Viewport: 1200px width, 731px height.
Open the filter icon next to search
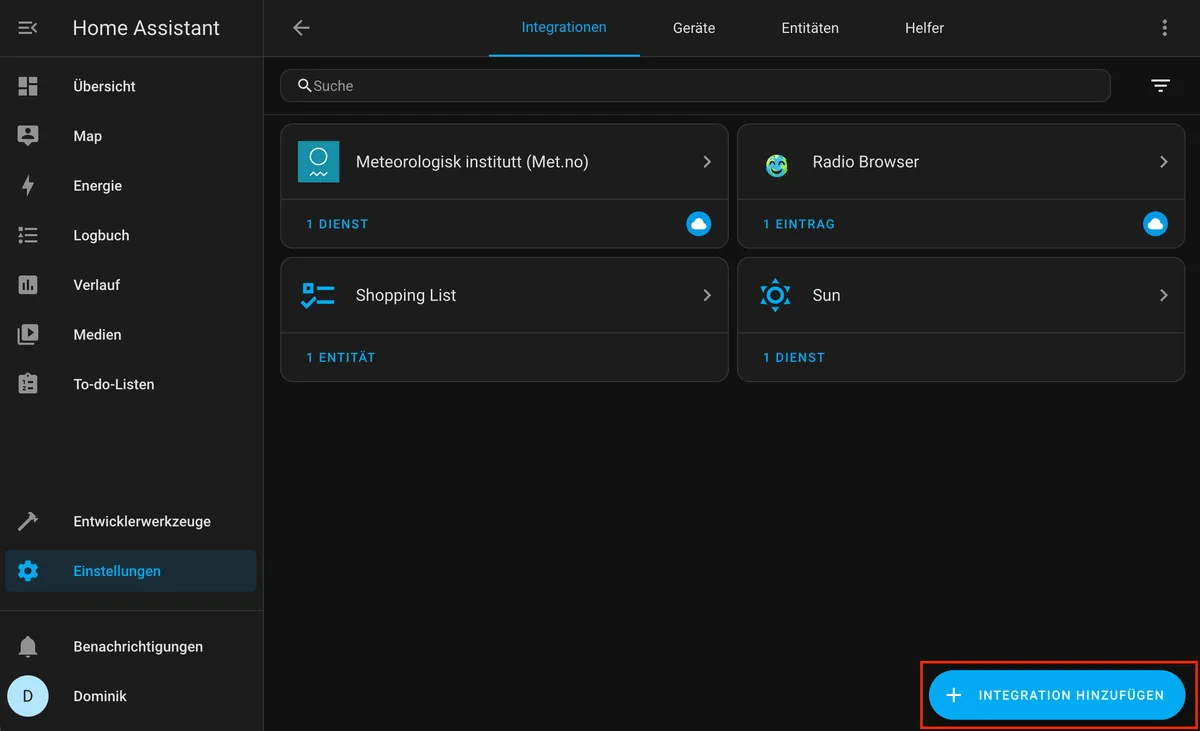pyautogui.click(x=1160, y=86)
